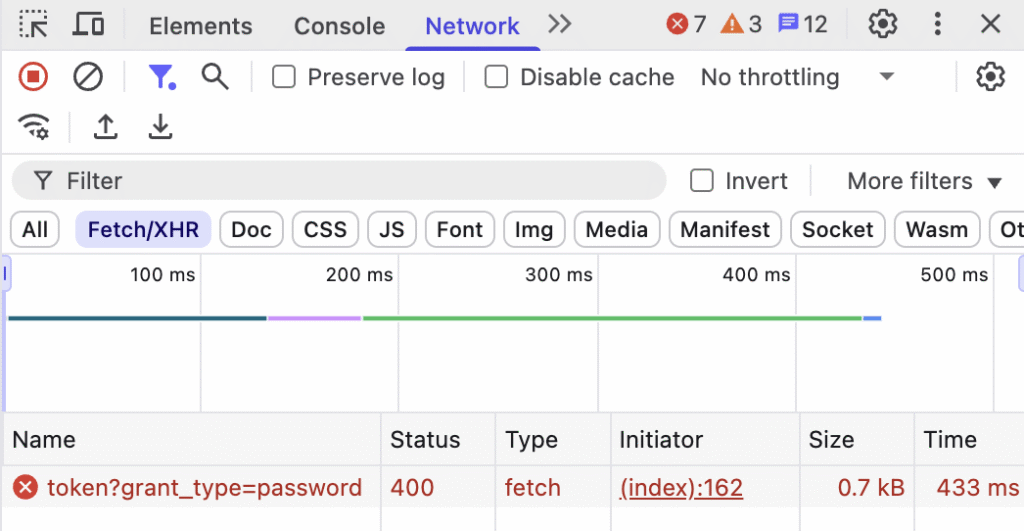The image size is (1024, 531).
Task: Switch to the Console tab
Action: [x=339, y=26]
